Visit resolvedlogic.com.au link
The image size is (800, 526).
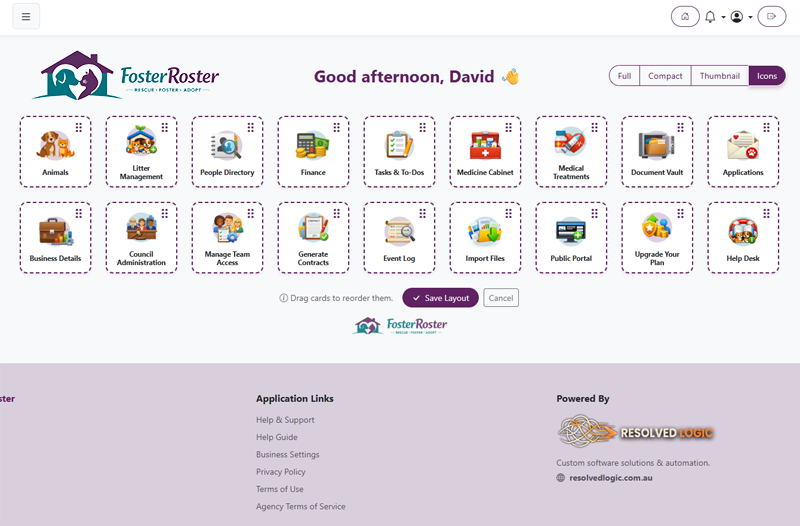[x=611, y=478]
